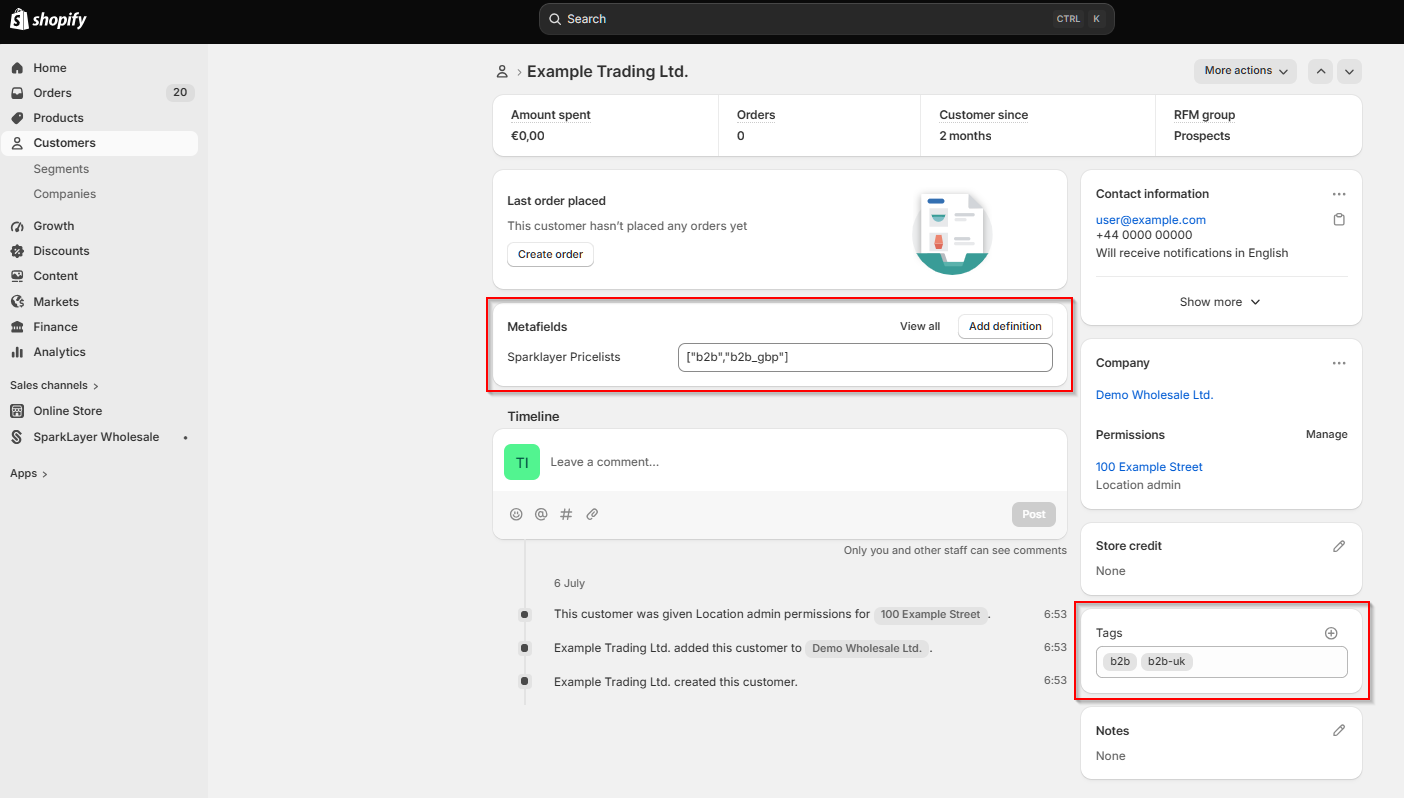Click the SparkLayer Wholesale channel icon
Viewport: 1404px width, 798px height.
(x=16, y=437)
